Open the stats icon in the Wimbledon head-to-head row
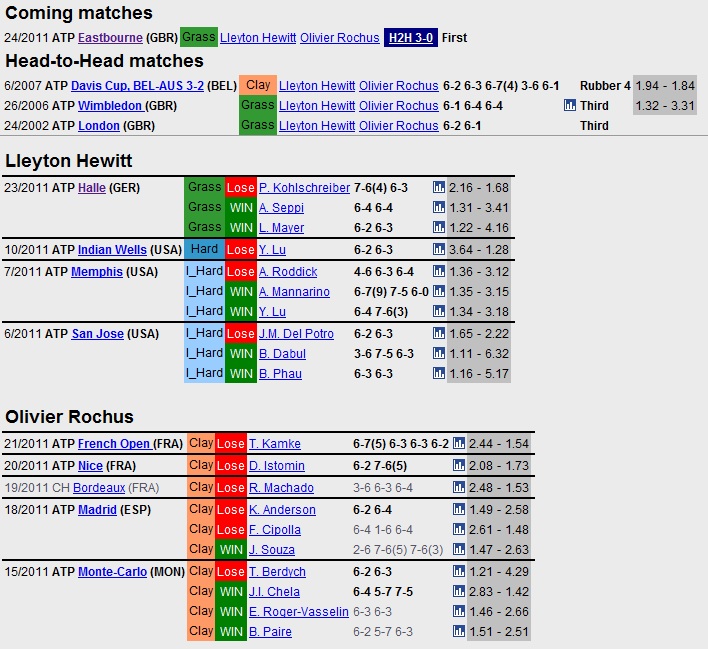 click(x=569, y=105)
